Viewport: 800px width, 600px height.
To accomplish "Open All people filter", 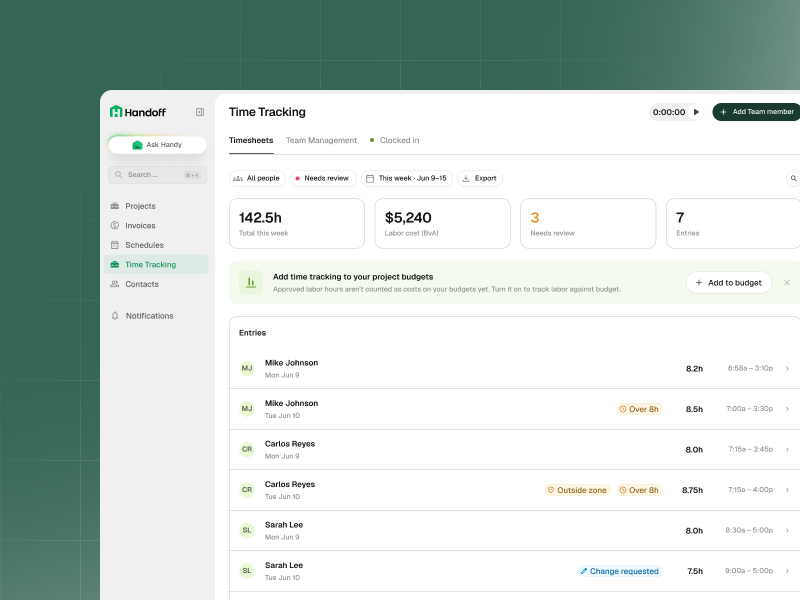I will [257, 179].
